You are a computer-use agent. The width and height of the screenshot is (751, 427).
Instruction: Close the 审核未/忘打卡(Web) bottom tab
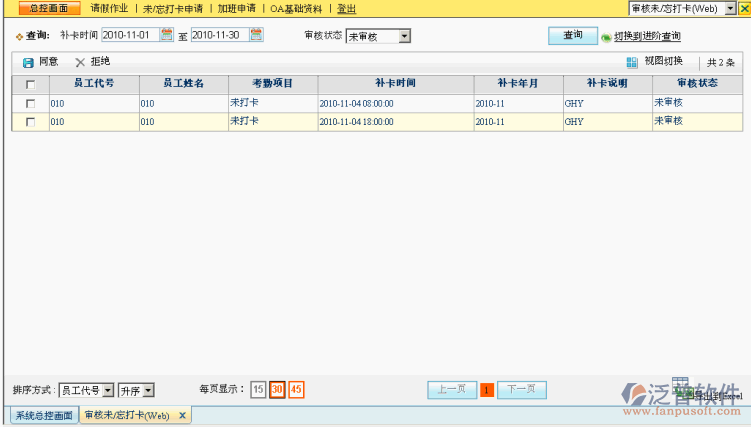click(x=182, y=415)
